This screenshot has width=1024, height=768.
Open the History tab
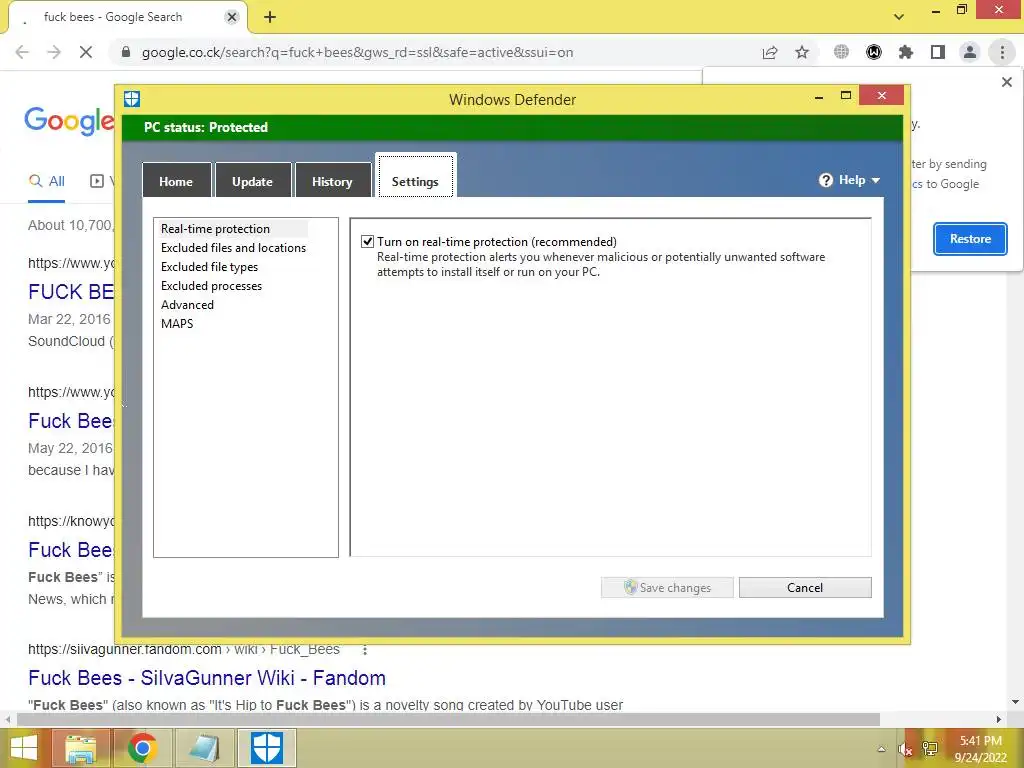(x=332, y=181)
